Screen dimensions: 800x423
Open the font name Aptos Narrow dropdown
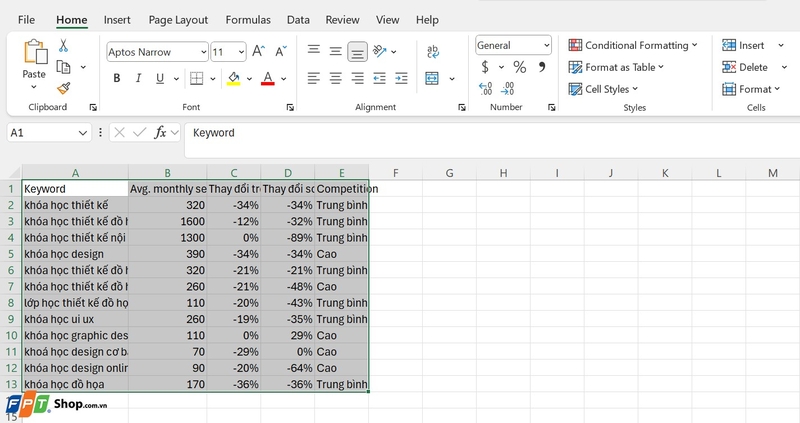tap(204, 52)
